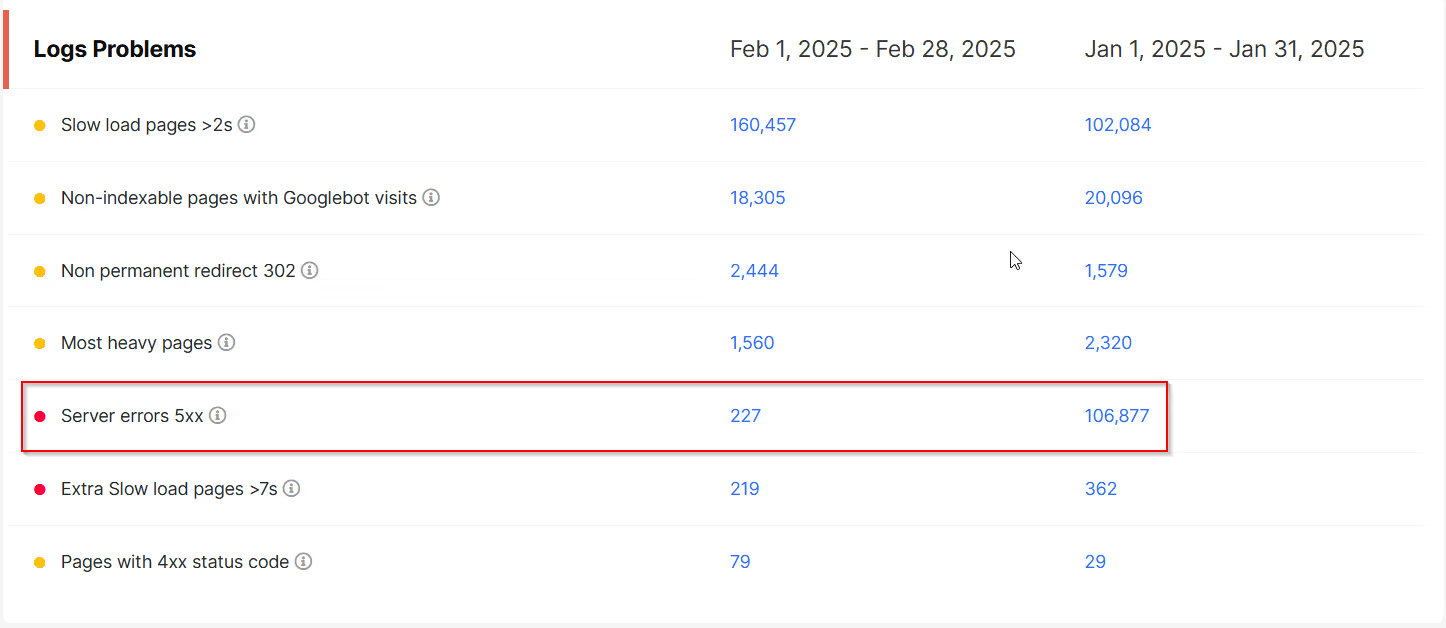
Task: Click info icon beside Most heavy pages
Action: [x=227, y=343]
